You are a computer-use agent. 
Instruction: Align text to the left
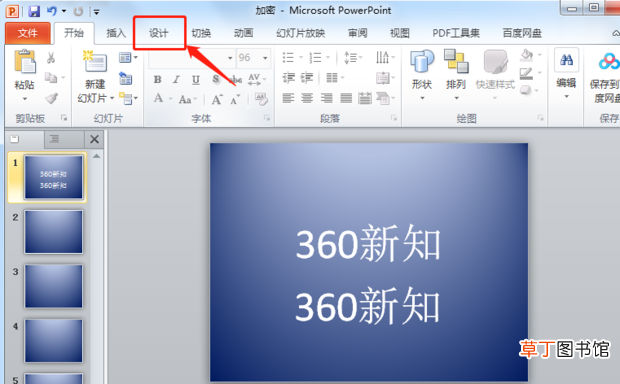point(288,98)
